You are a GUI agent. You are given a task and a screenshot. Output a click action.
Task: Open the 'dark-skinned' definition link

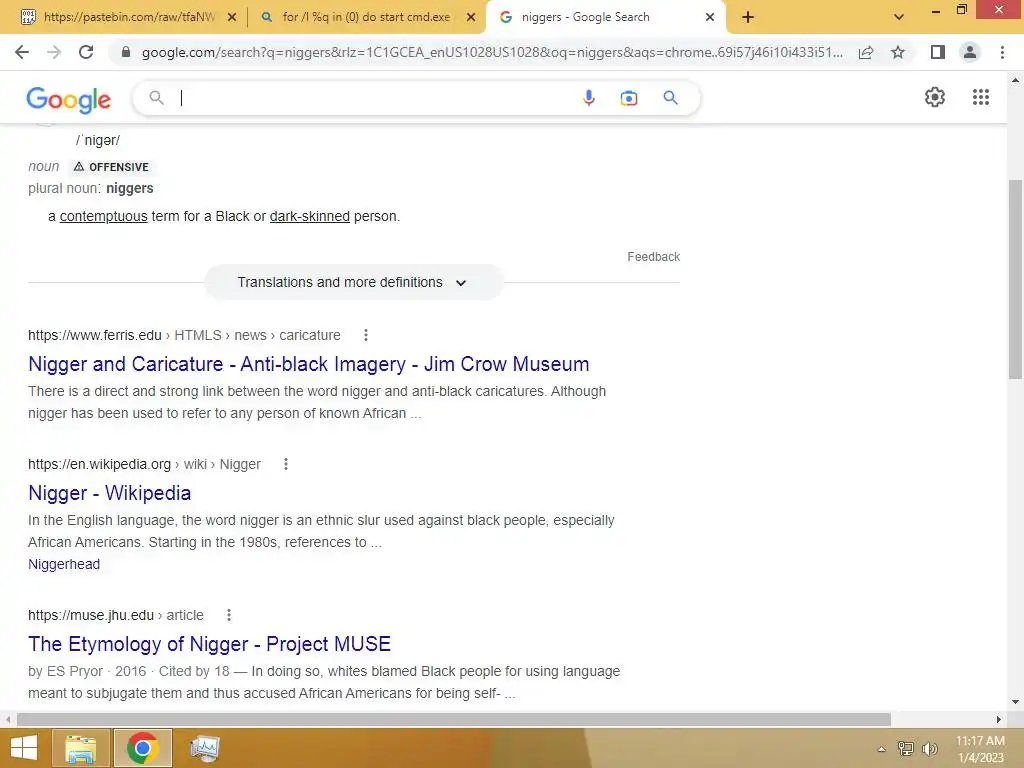pyautogui.click(x=310, y=216)
